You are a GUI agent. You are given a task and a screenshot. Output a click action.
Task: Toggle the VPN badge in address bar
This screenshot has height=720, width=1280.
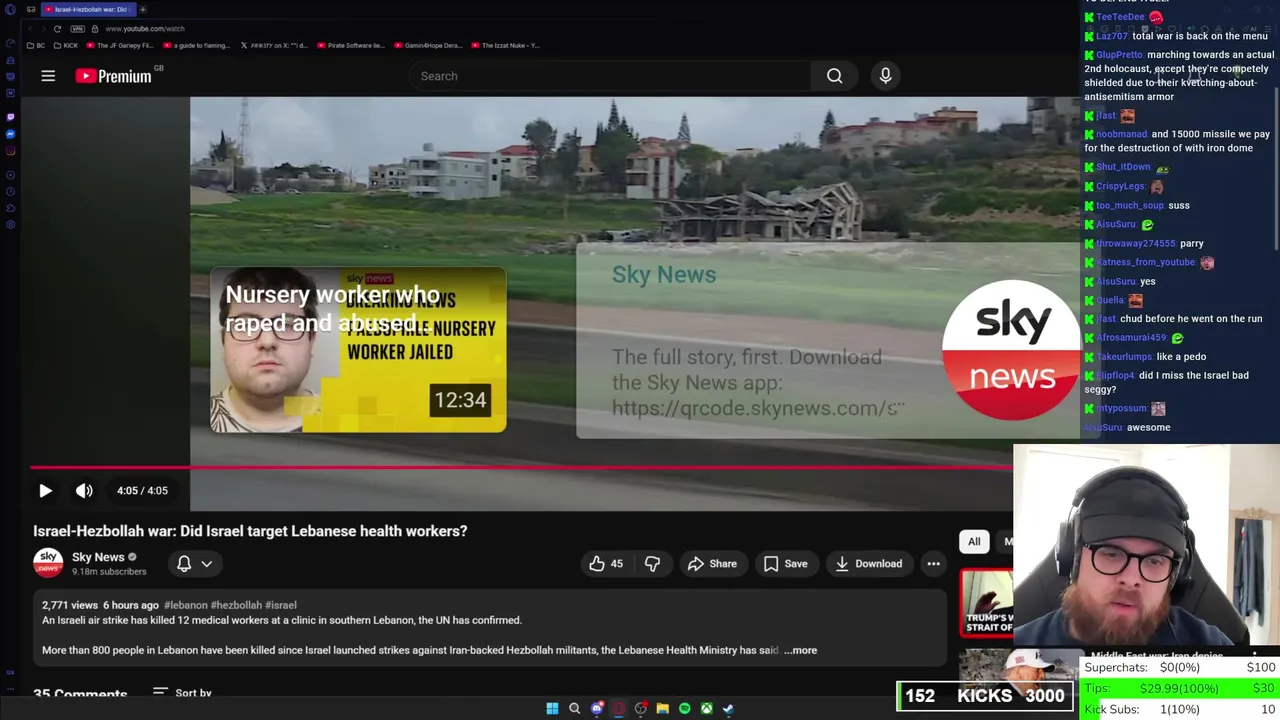click(77, 28)
